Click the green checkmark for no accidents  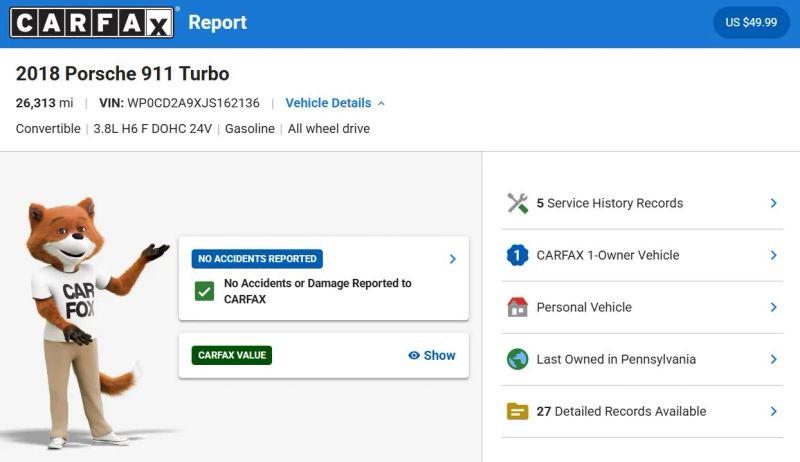[205, 291]
